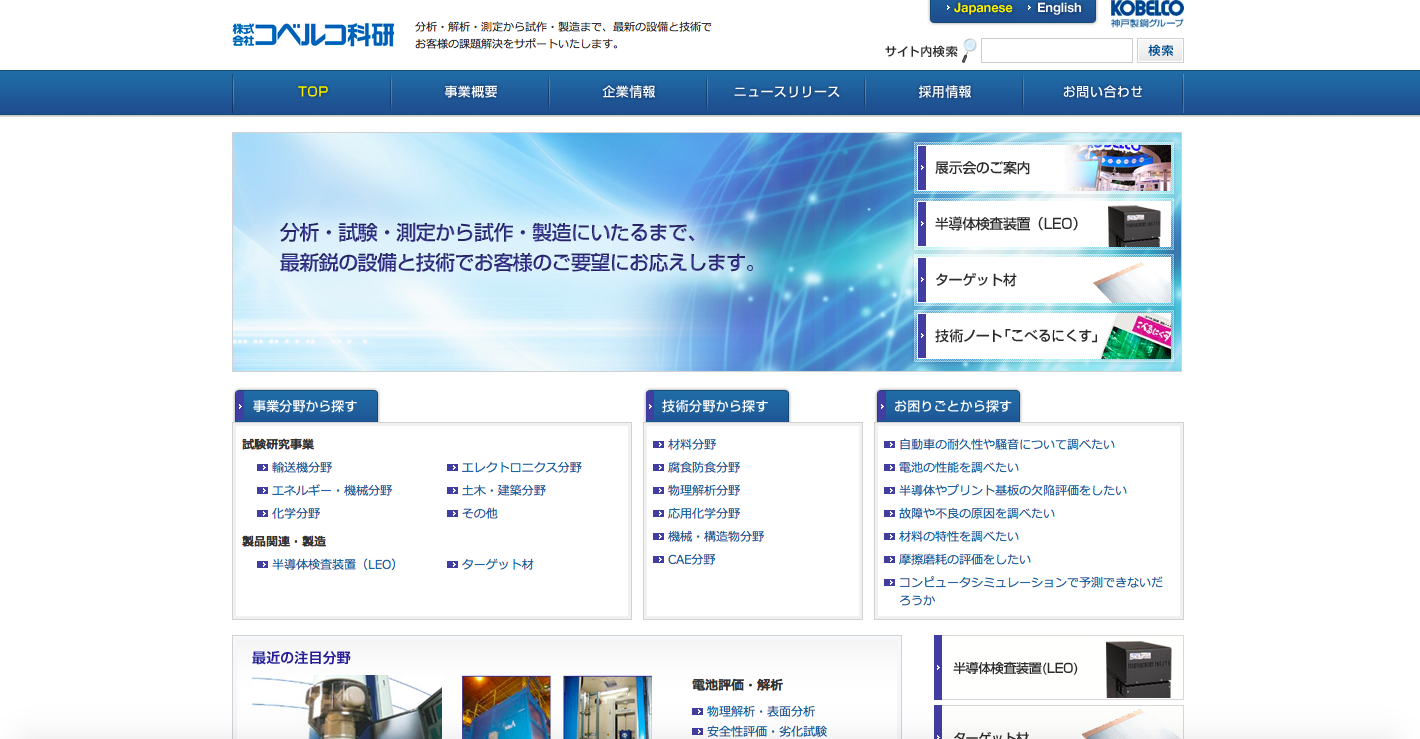
Task: Select the お困りごとから探す tab header
Action: click(x=948, y=406)
